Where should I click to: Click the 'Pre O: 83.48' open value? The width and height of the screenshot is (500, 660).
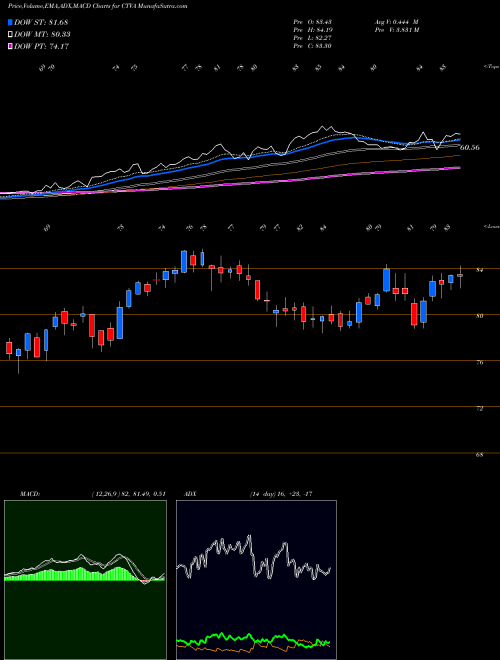[x=313, y=22]
